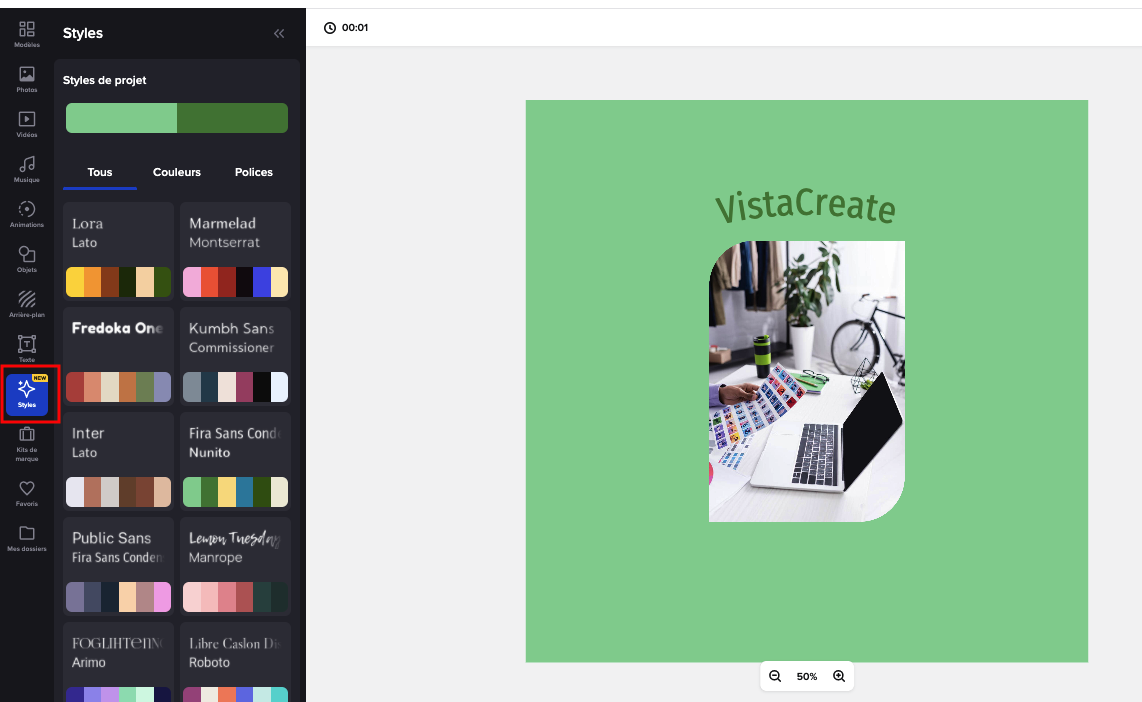Open the Animations panel
Viewport: 1142px width, 702px height.
[27, 215]
